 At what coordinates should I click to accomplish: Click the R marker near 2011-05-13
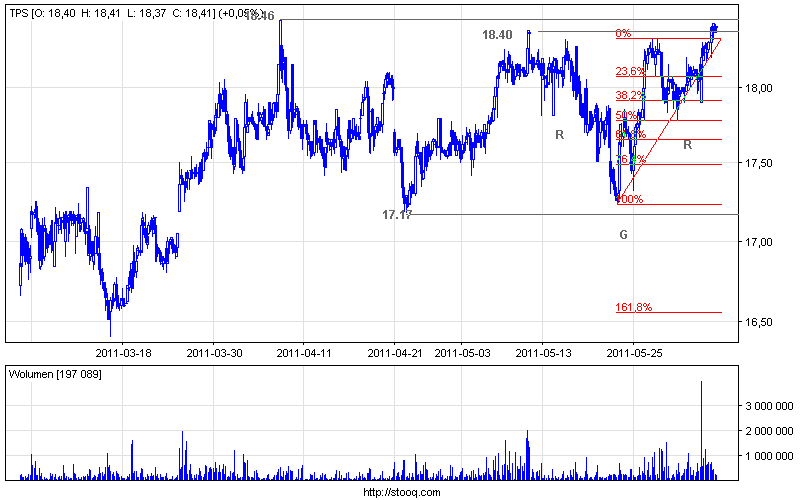click(559, 135)
